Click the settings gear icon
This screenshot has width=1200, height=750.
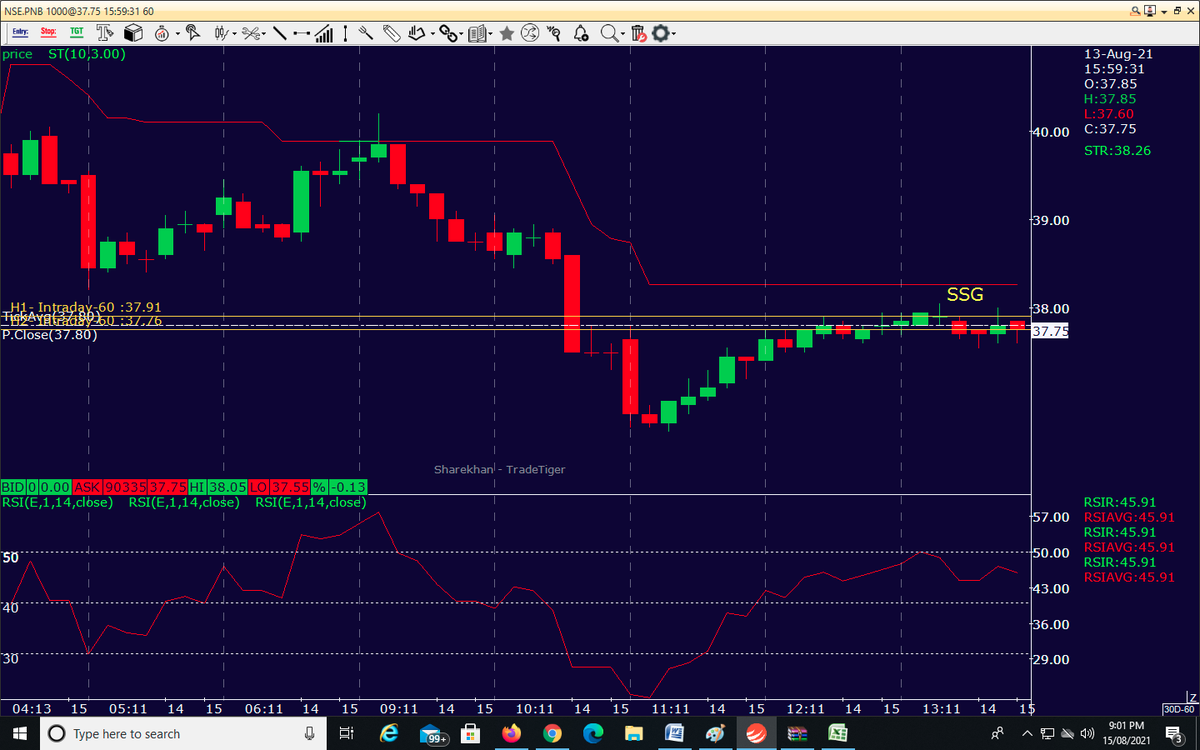pos(659,33)
